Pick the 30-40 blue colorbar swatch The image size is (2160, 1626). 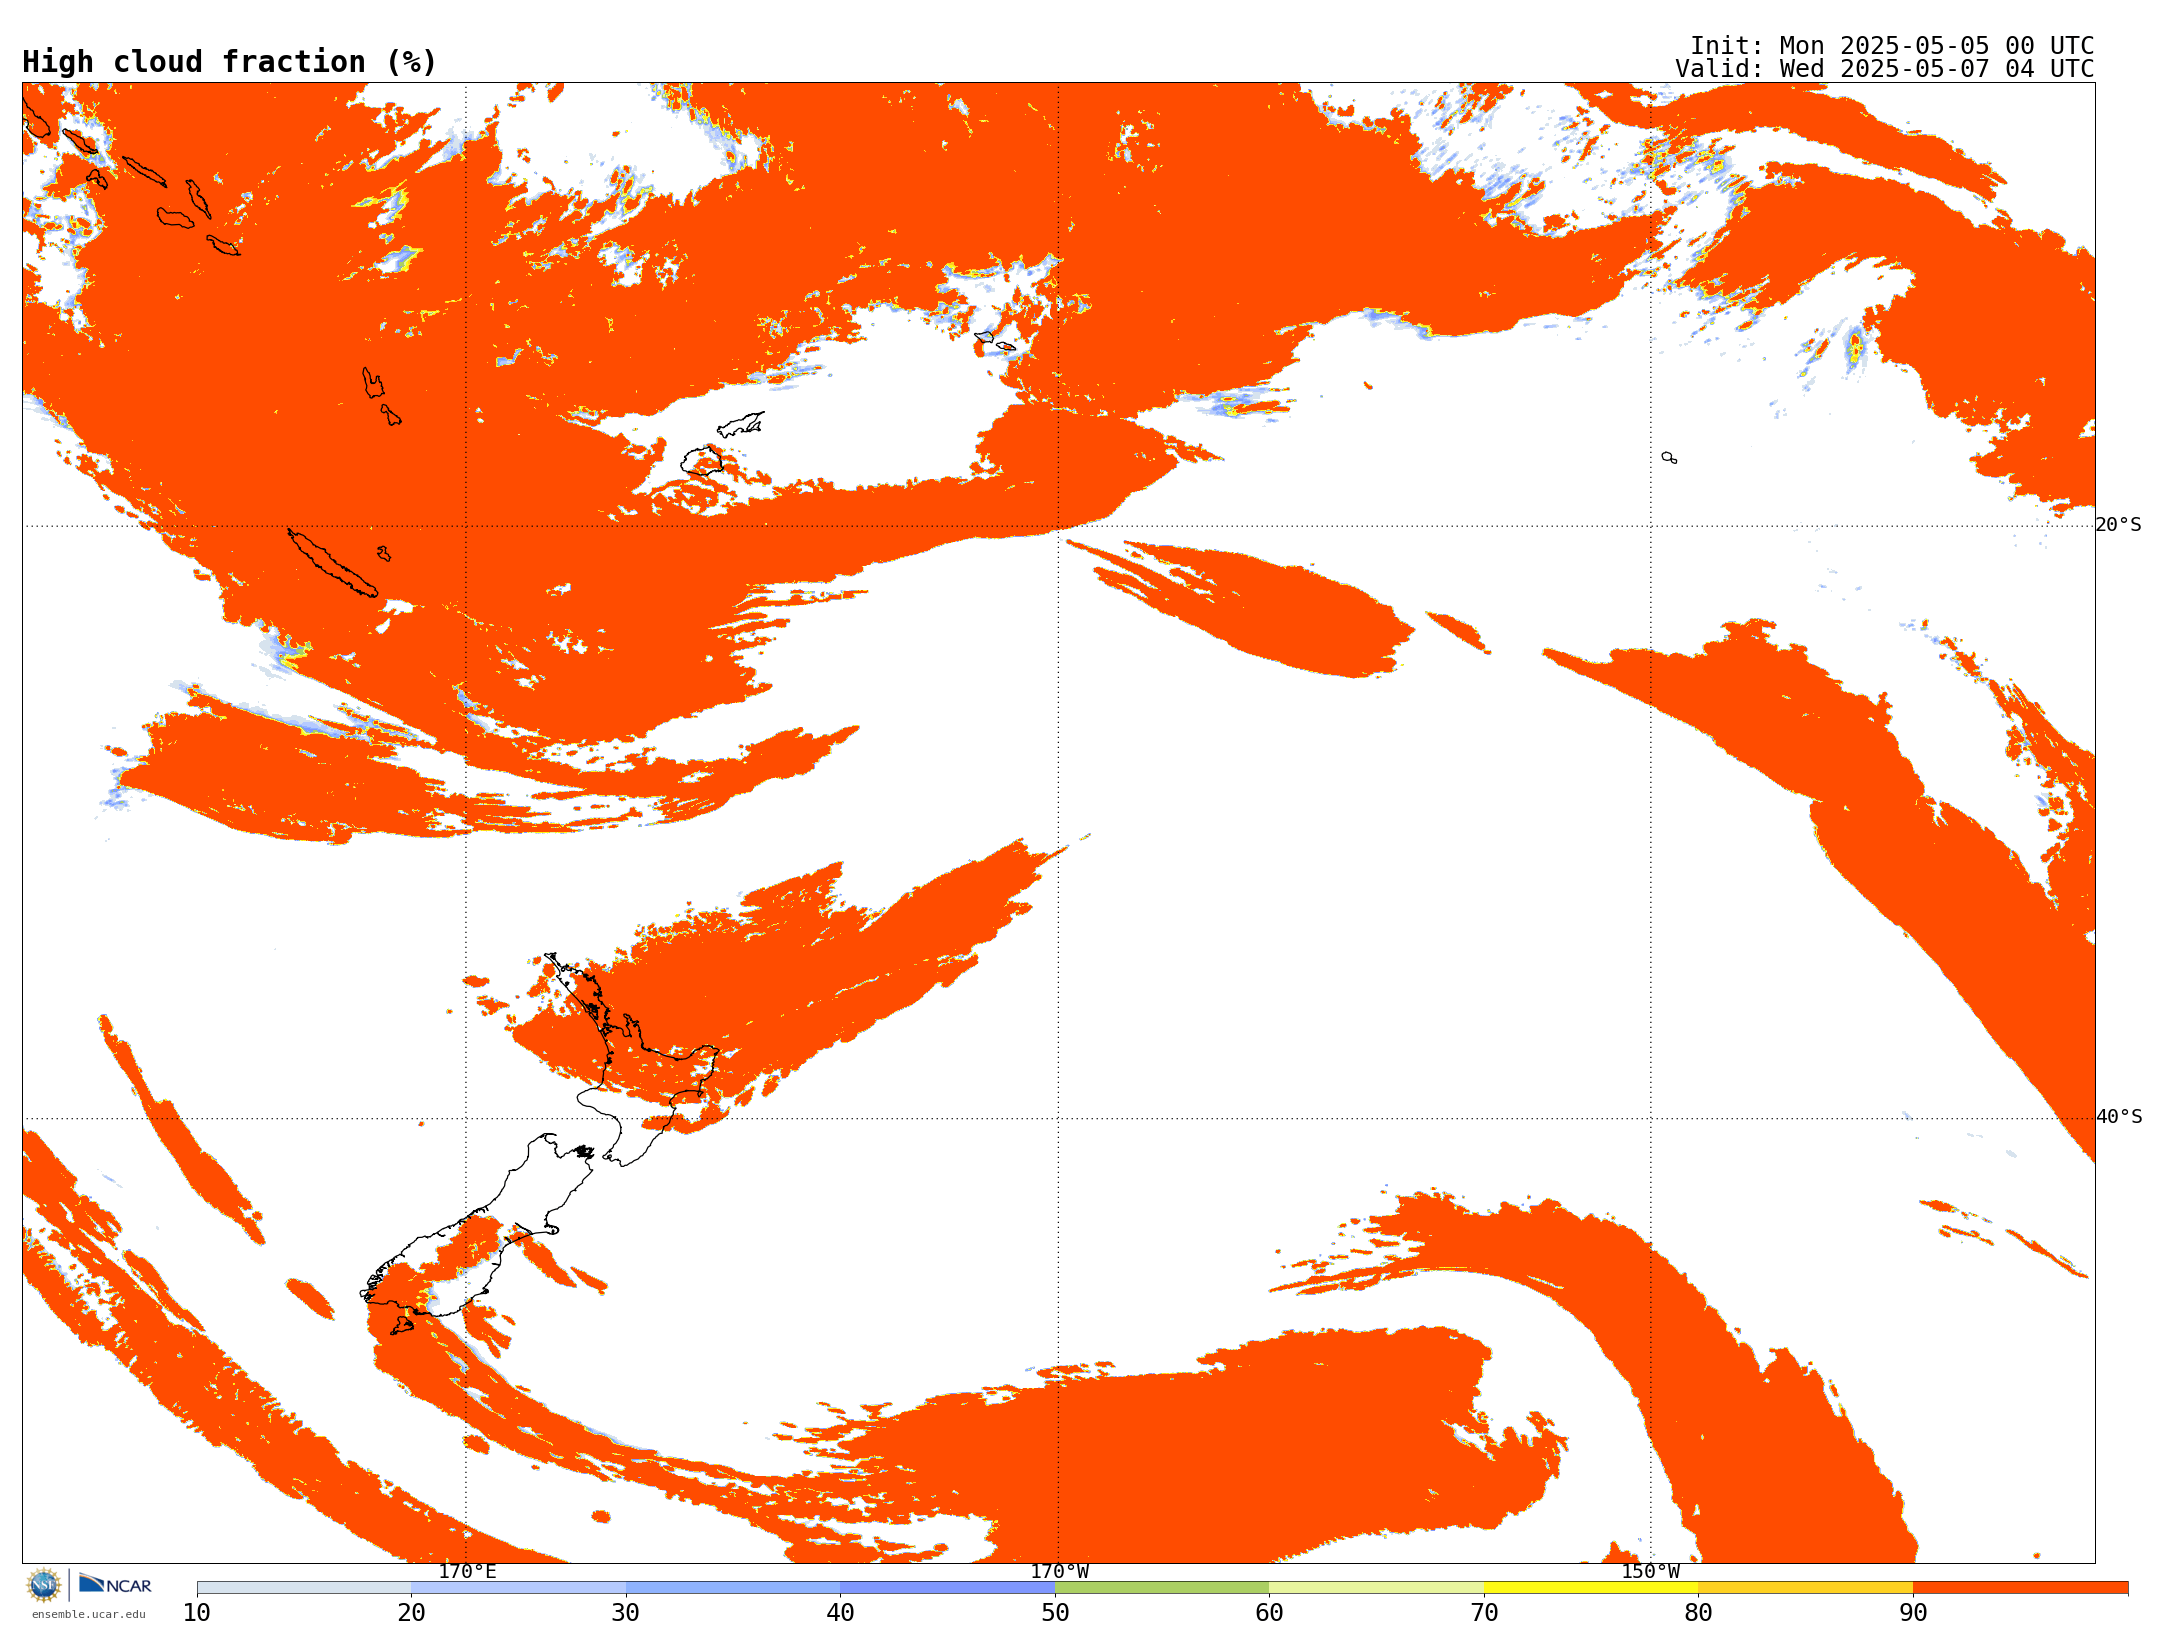(733, 1588)
